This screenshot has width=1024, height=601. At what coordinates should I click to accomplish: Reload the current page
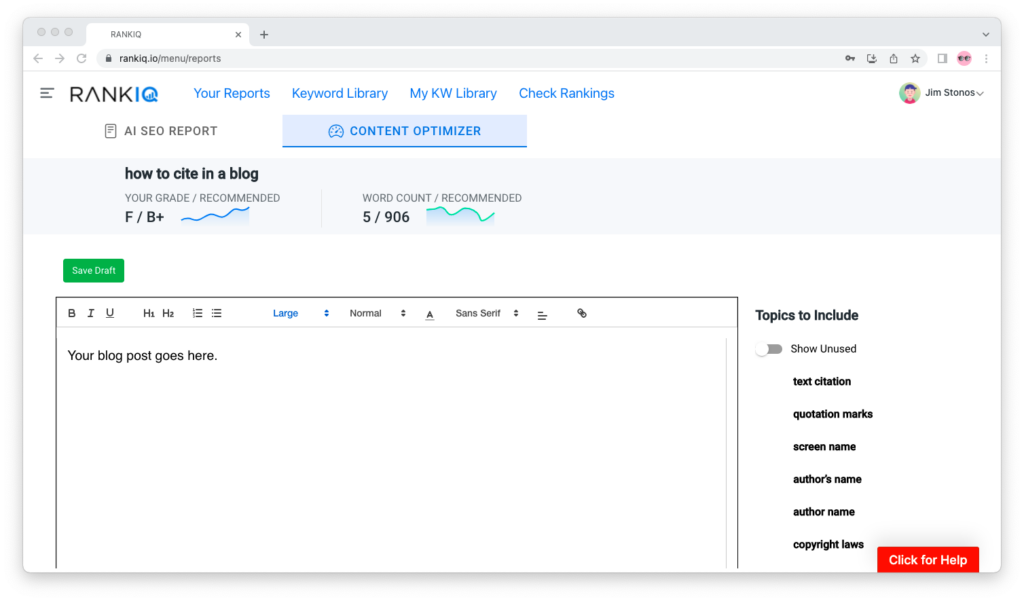(82, 58)
